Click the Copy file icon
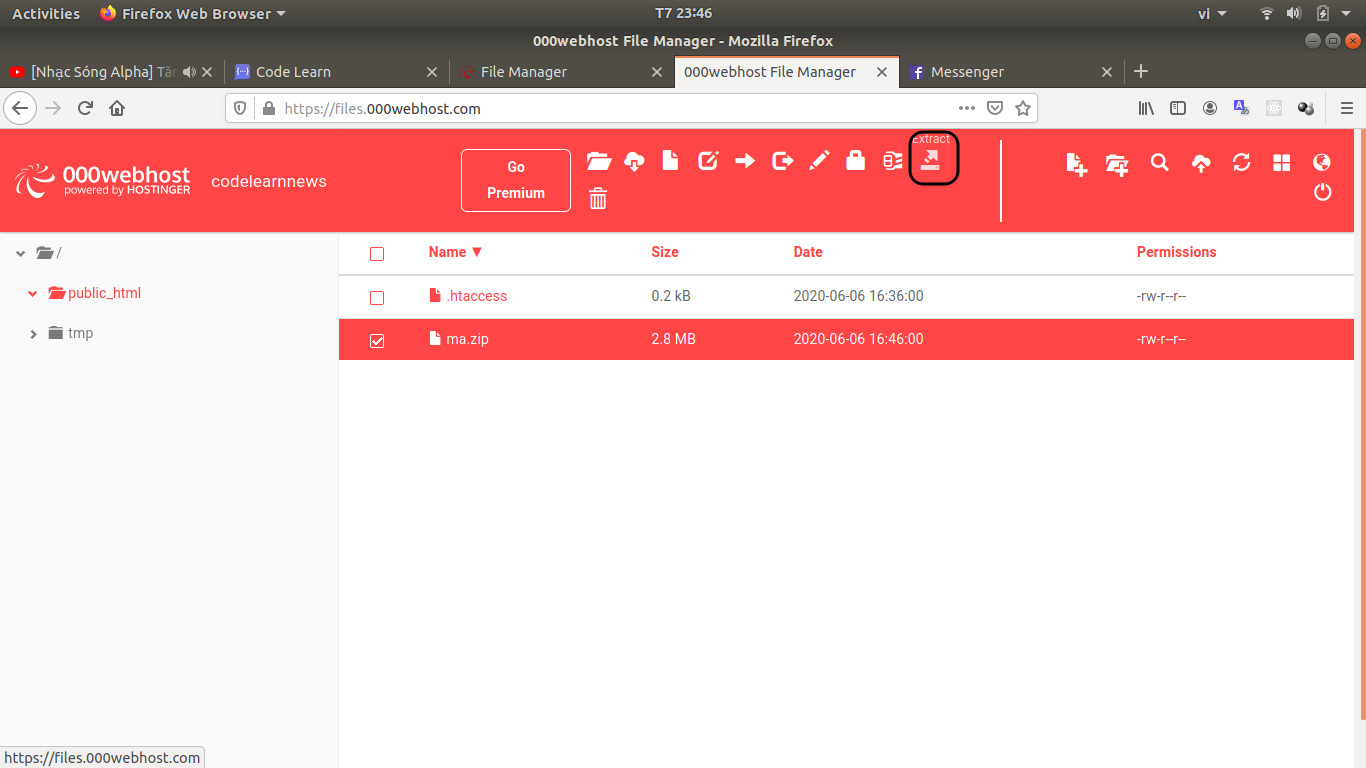 782,161
